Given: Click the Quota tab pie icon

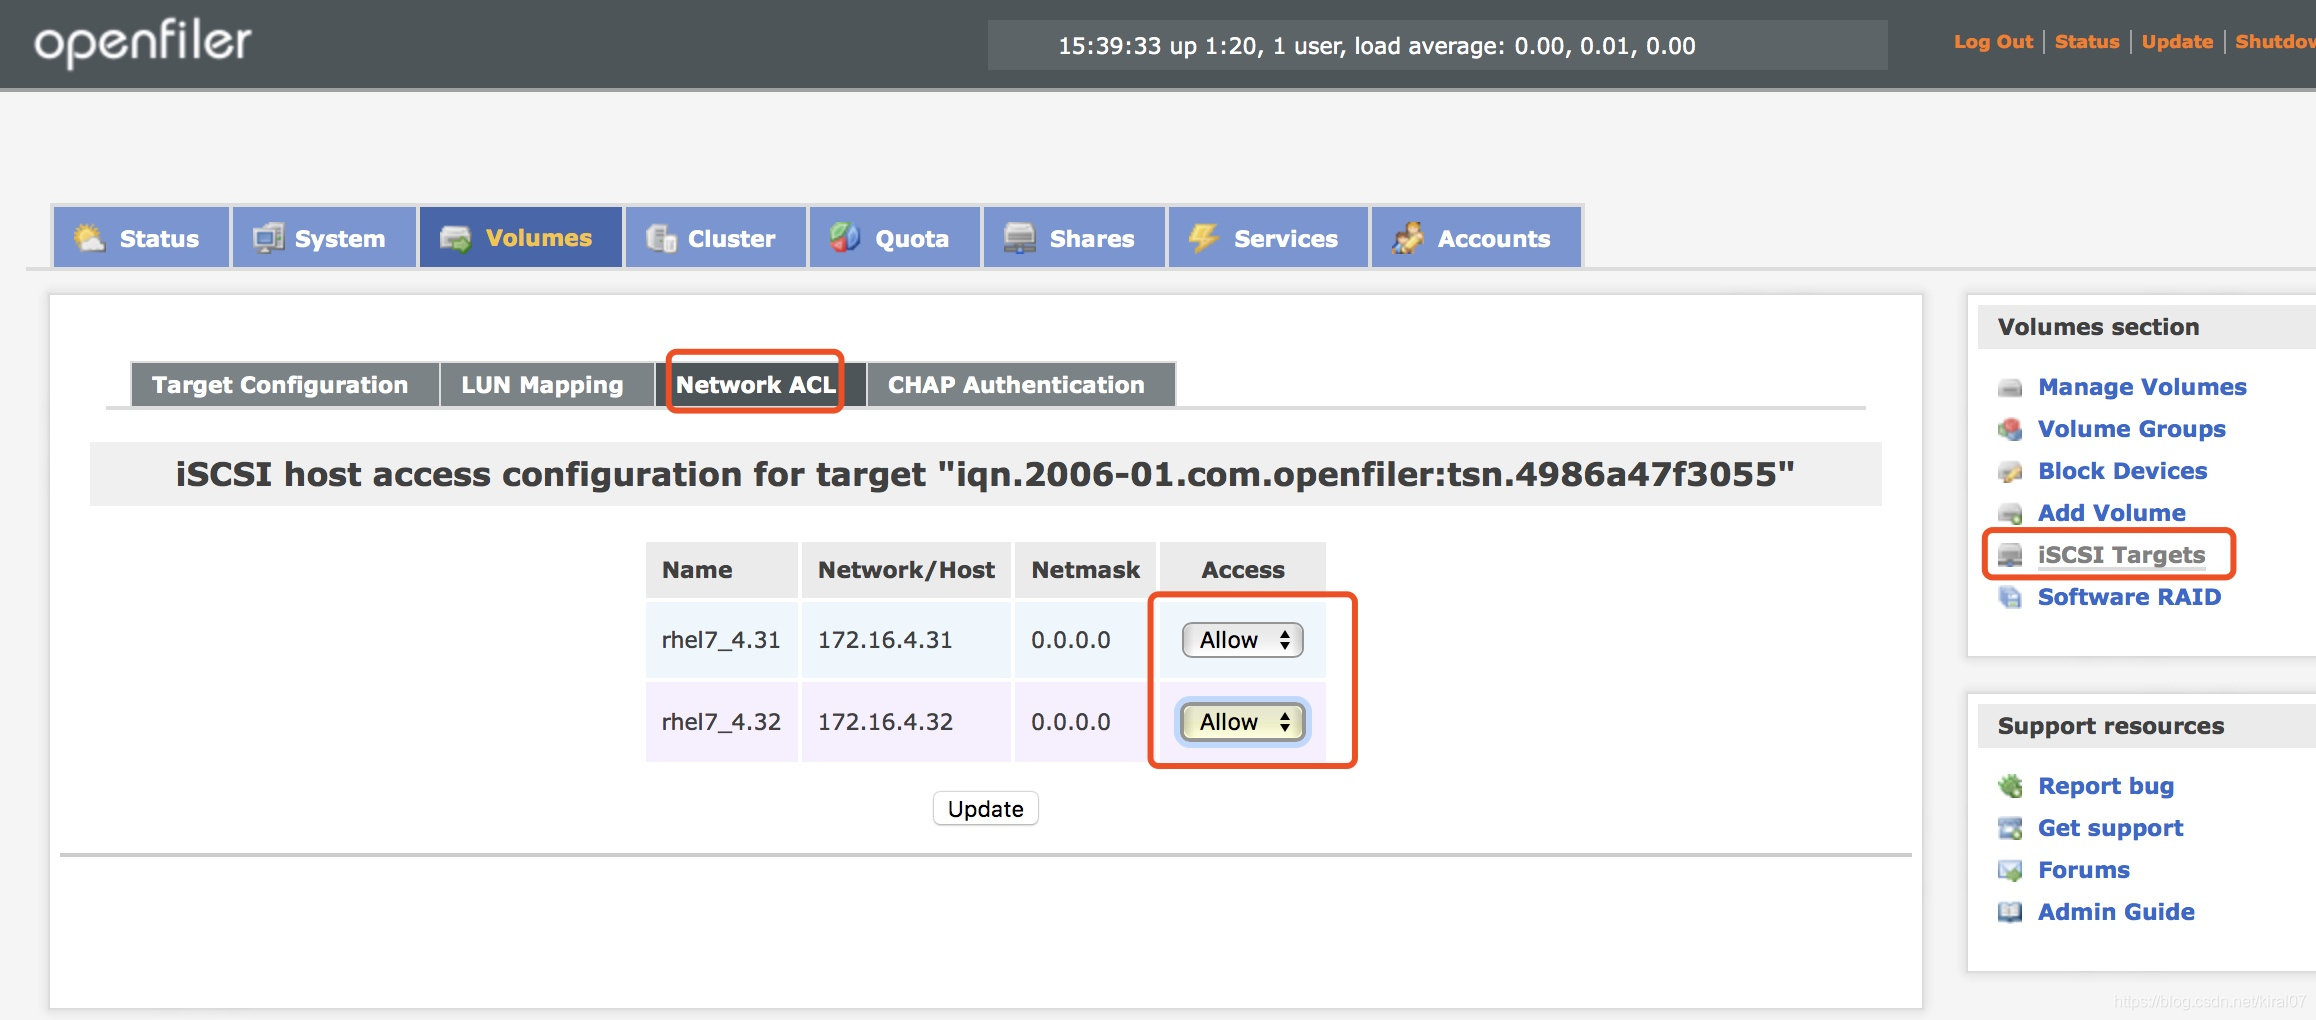Looking at the screenshot, I should click(x=845, y=238).
